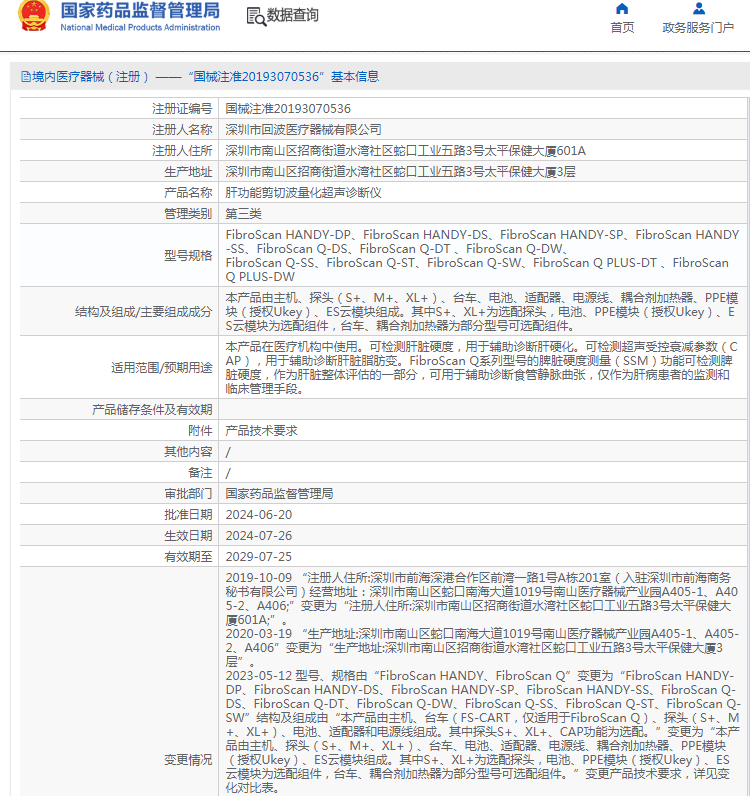
Task: Click the 有效期至 label
Action: click(188, 556)
